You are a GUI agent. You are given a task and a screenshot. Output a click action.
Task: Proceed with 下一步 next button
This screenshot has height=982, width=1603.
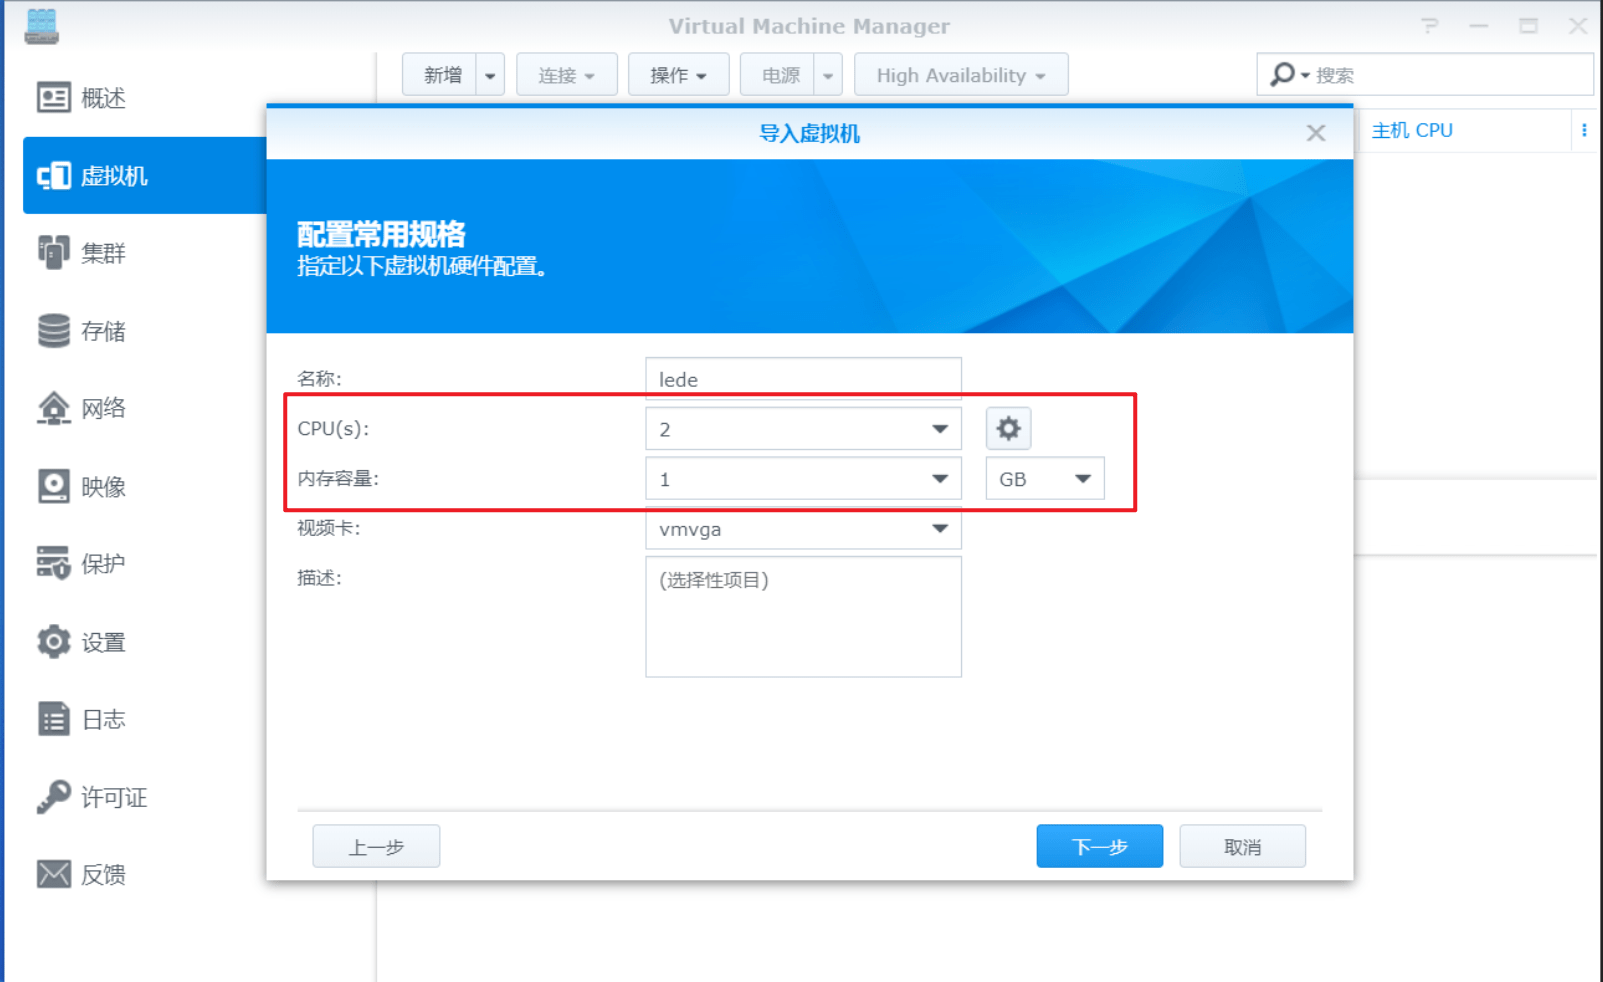coord(1099,847)
